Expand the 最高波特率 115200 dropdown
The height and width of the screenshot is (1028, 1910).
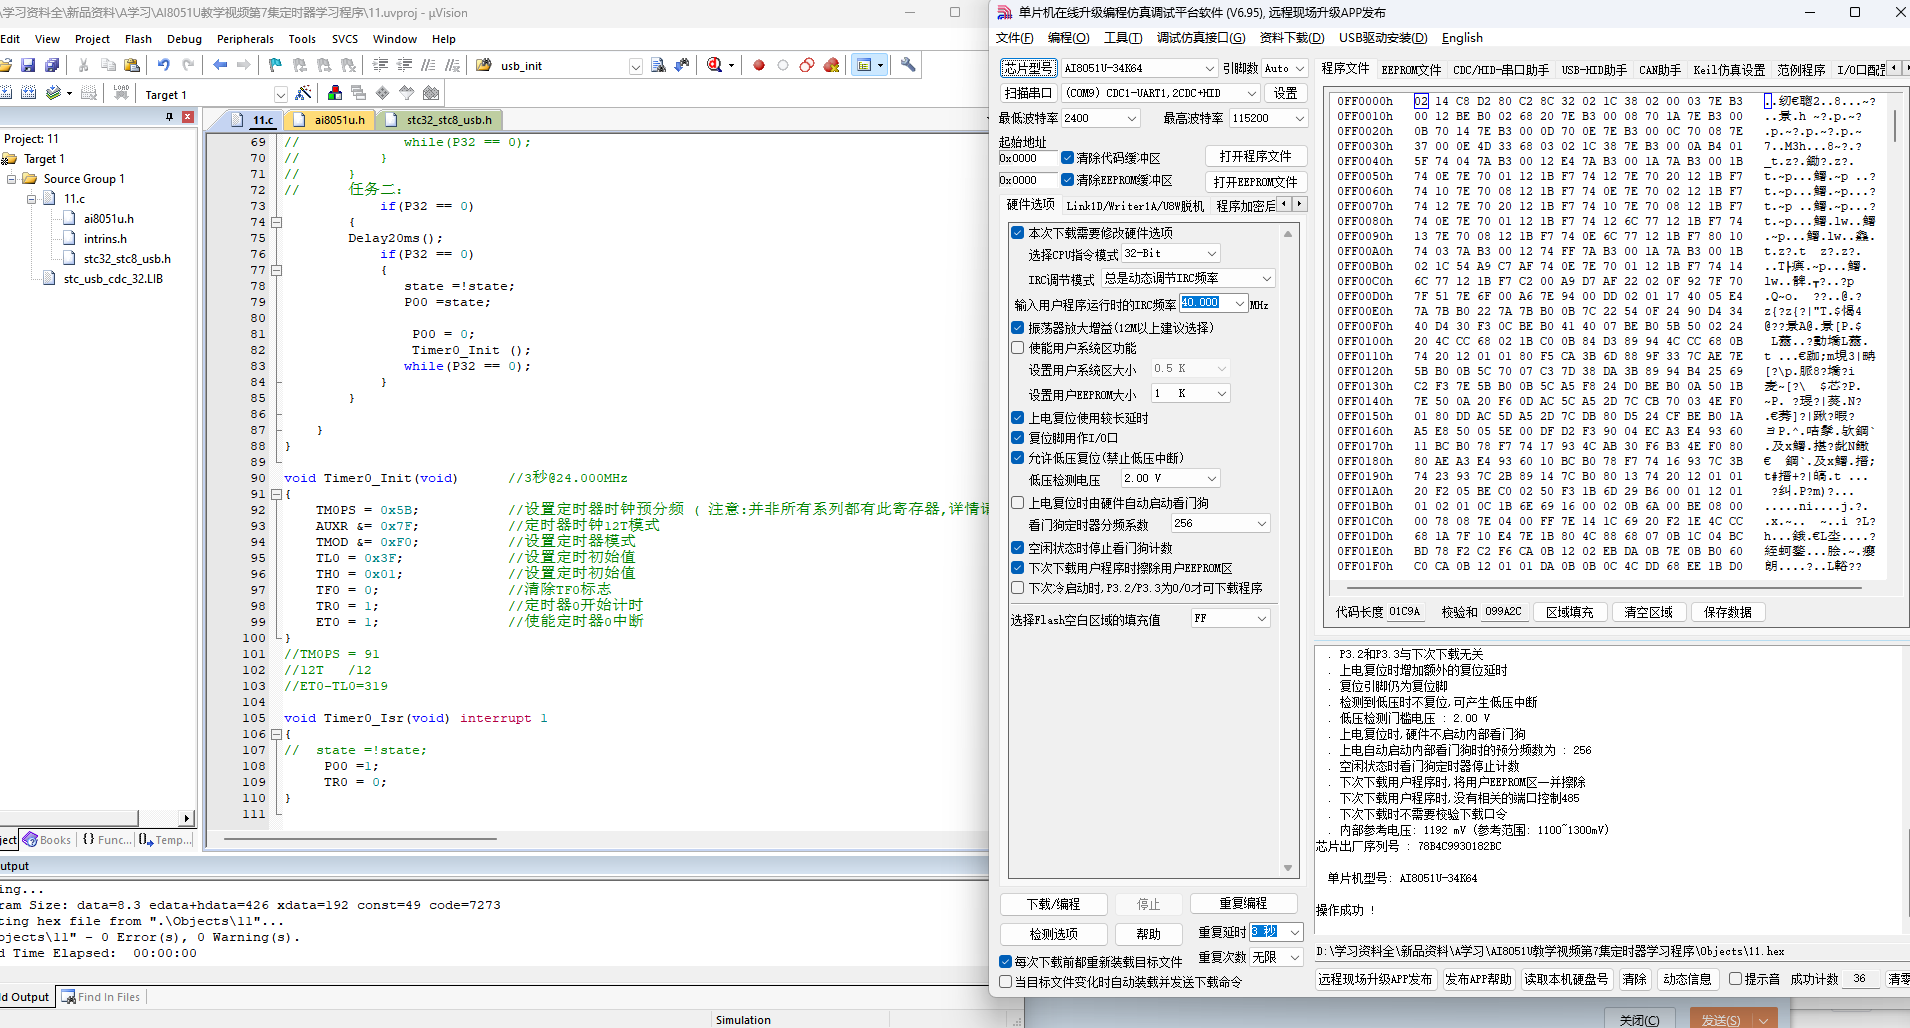click(x=1268, y=118)
